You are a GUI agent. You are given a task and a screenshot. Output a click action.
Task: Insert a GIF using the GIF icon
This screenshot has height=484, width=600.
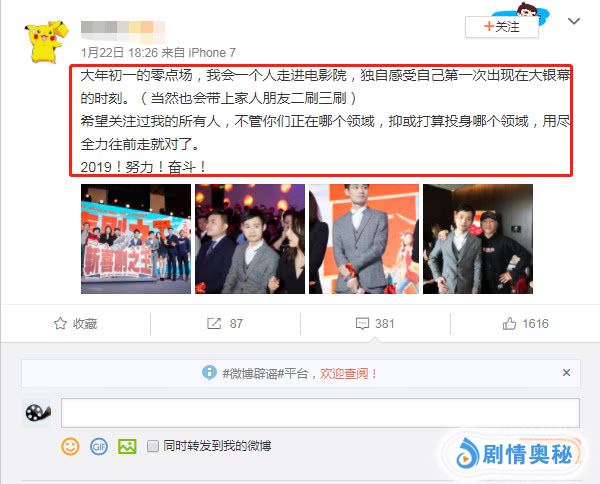click(99, 447)
